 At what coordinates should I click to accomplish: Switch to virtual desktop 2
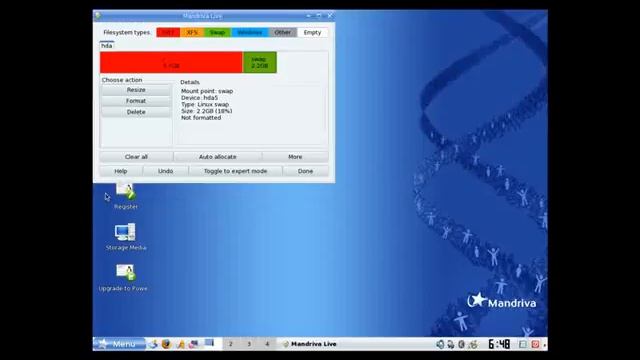click(231, 344)
